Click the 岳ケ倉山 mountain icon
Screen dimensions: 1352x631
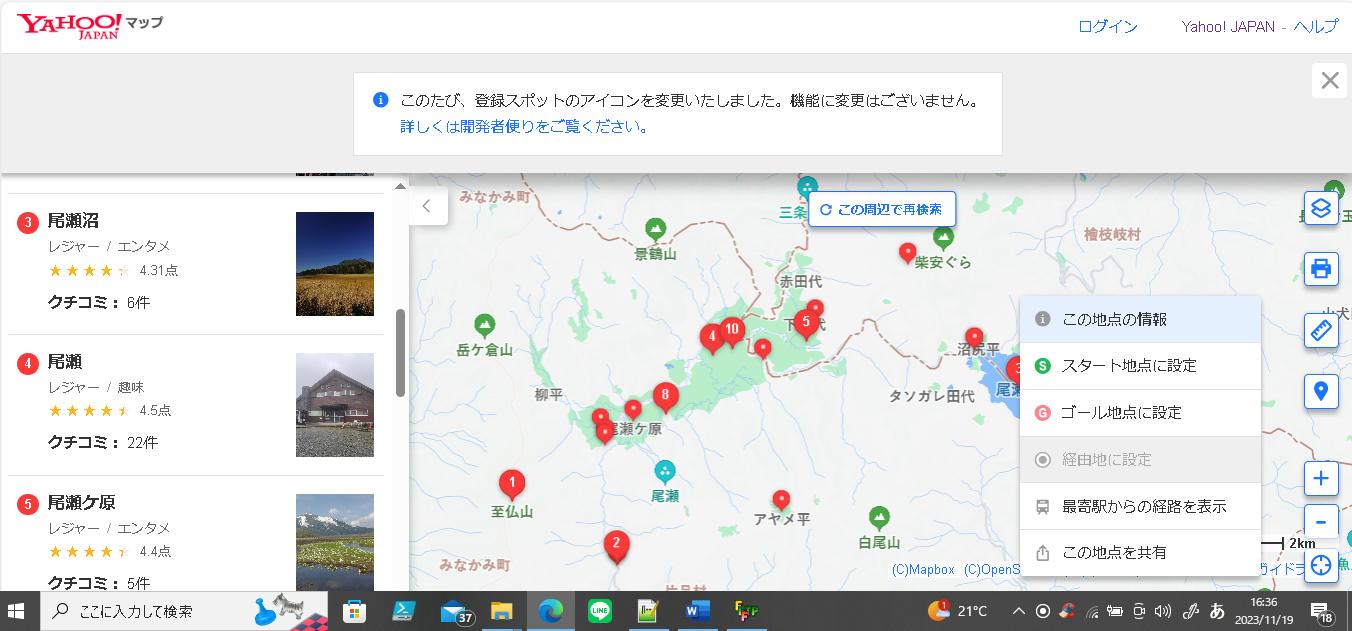pyautogui.click(x=485, y=325)
